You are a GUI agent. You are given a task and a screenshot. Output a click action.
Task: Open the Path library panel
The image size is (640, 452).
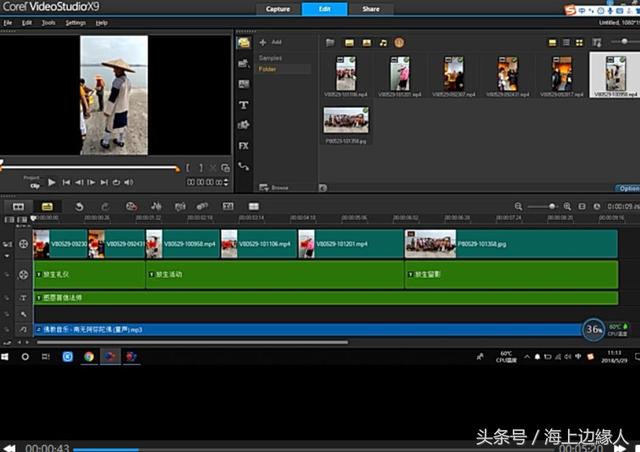[x=244, y=167]
